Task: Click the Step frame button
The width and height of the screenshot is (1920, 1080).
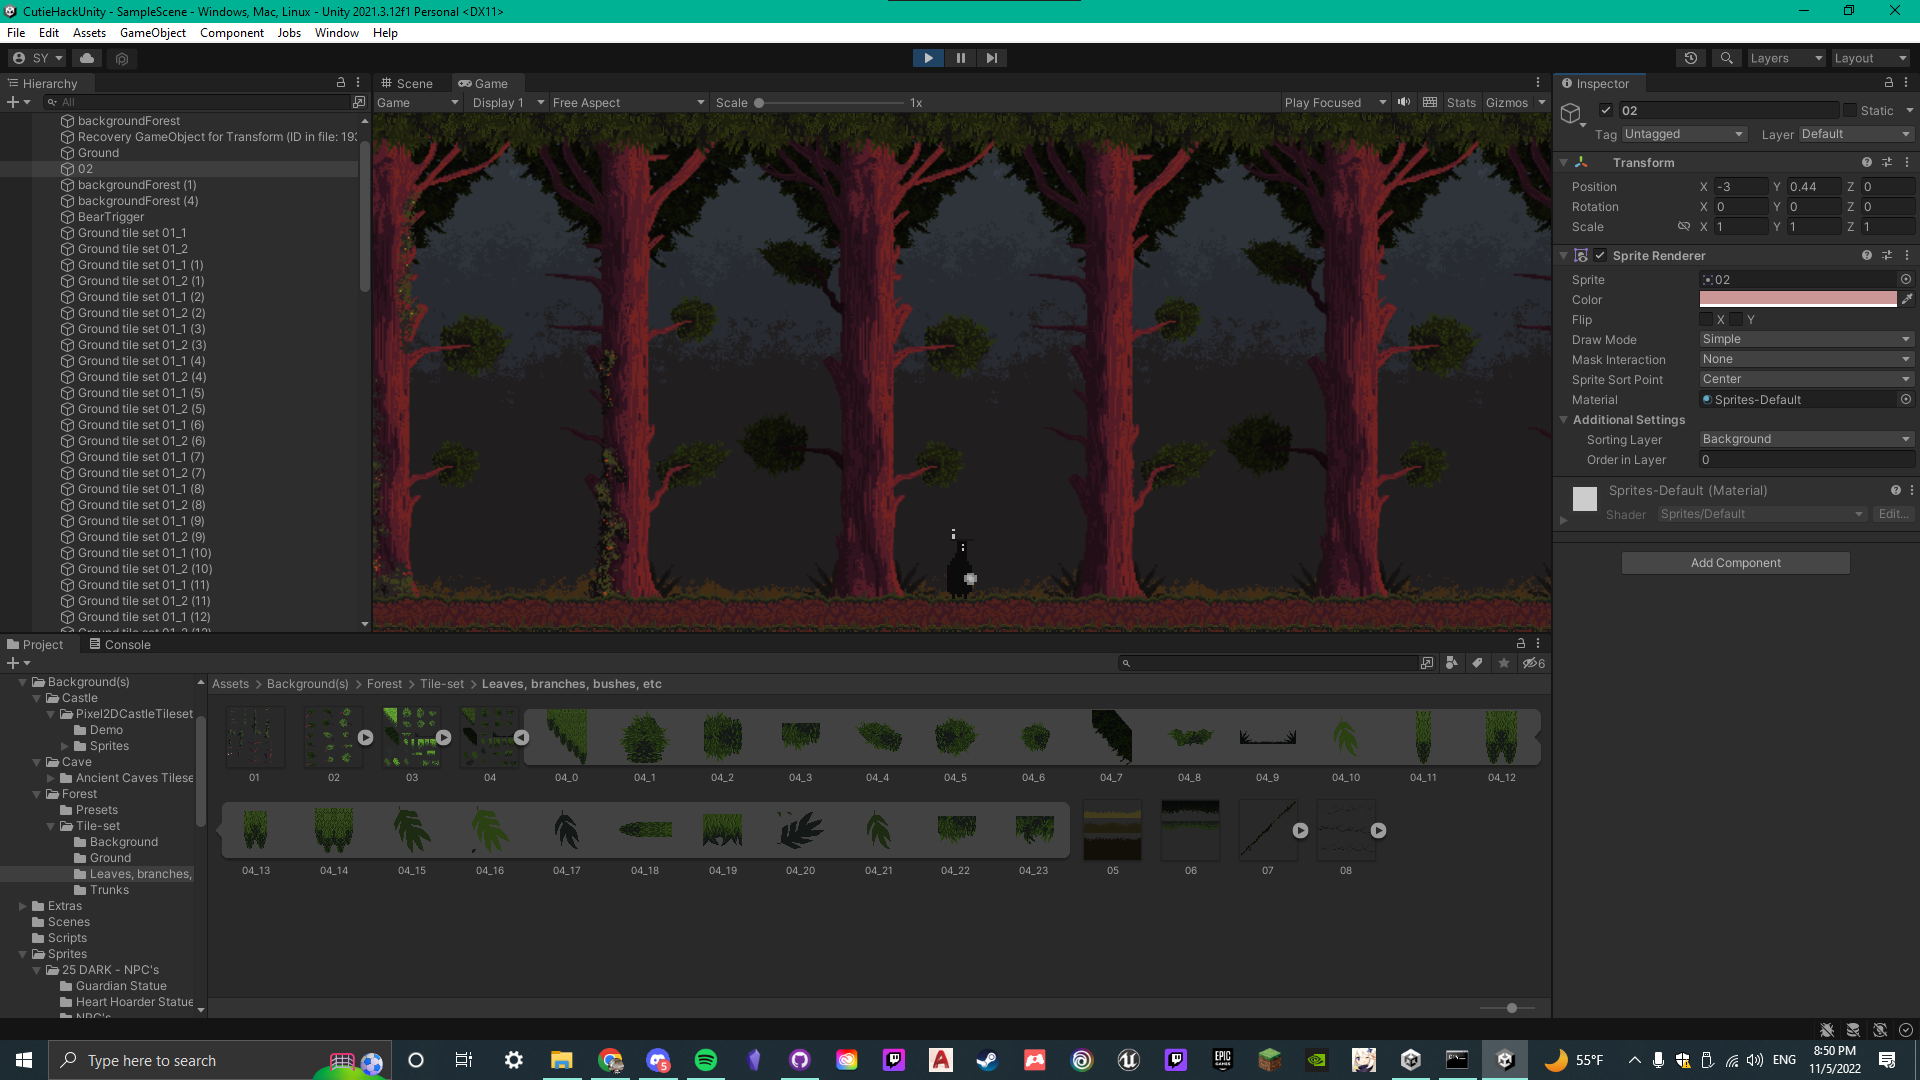Action: pyautogui.click(x=991, y=58)
